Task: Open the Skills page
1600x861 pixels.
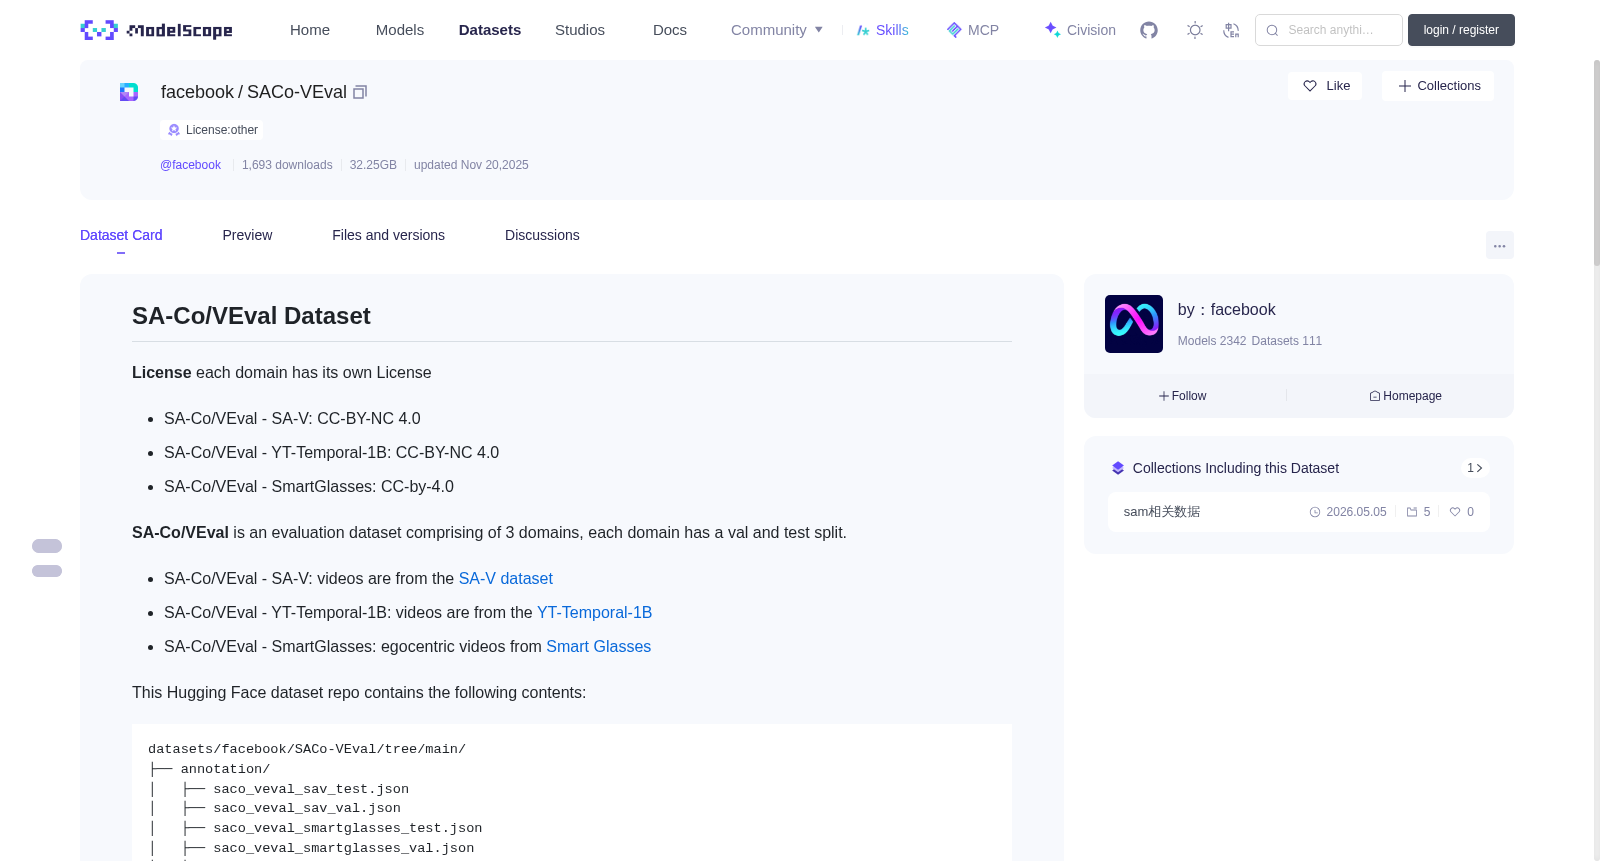Action: point(882,30)
